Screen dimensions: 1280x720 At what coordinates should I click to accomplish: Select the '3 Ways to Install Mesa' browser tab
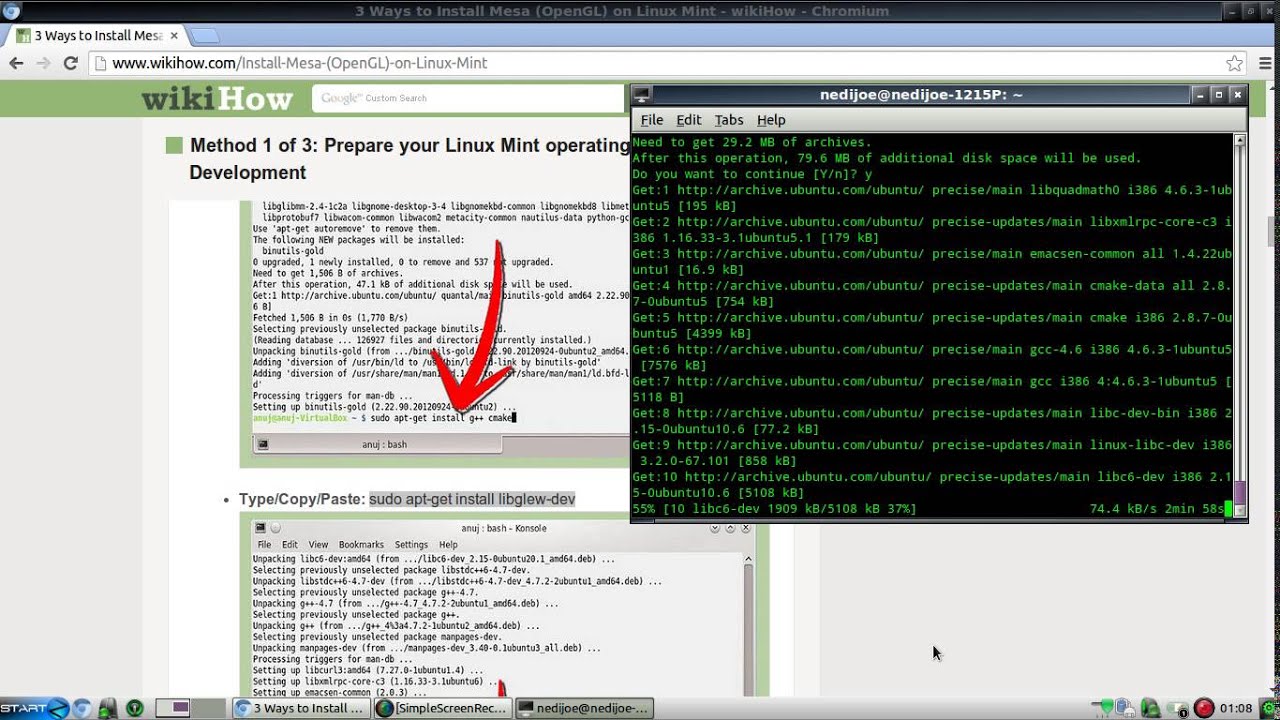click(96, 35)
